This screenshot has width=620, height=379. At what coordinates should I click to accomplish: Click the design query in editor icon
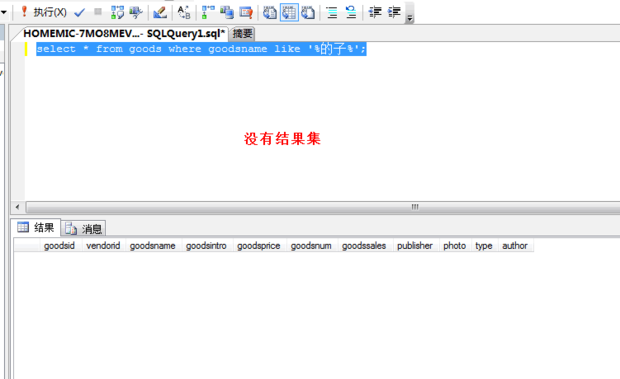point(160,12)
